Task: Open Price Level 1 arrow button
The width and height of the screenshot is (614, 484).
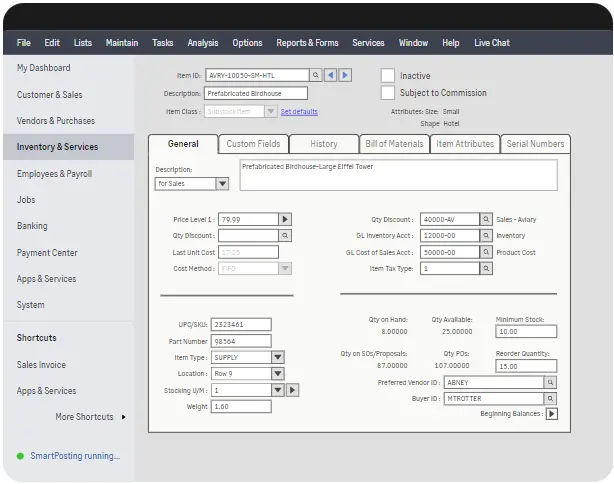Action: 285,219
